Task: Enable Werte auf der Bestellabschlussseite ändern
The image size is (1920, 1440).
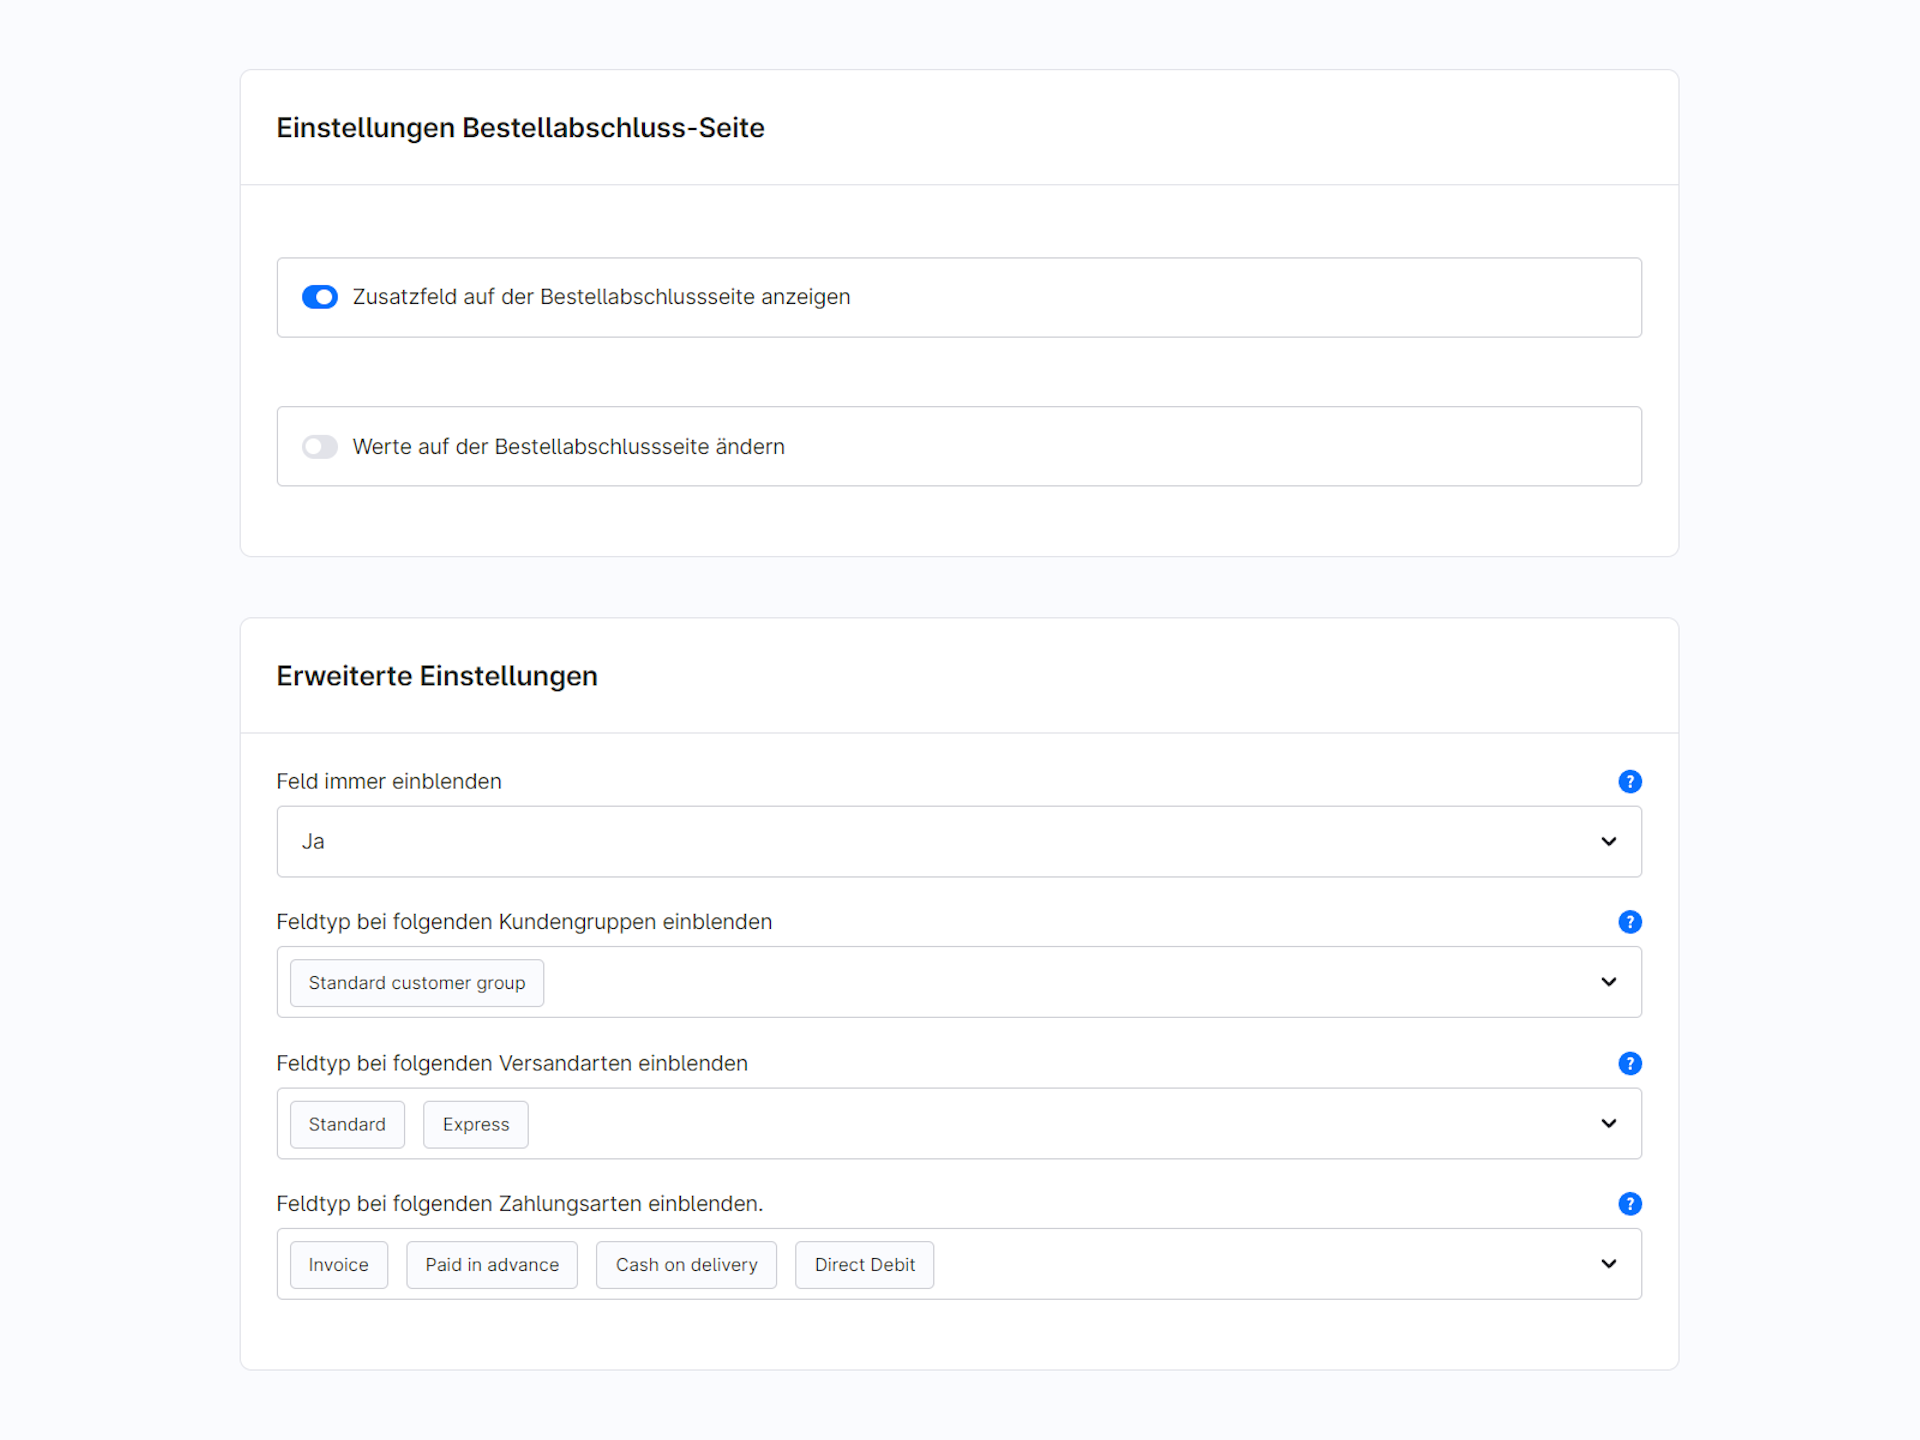Action: pyautogui.click(x=320, y=446)
